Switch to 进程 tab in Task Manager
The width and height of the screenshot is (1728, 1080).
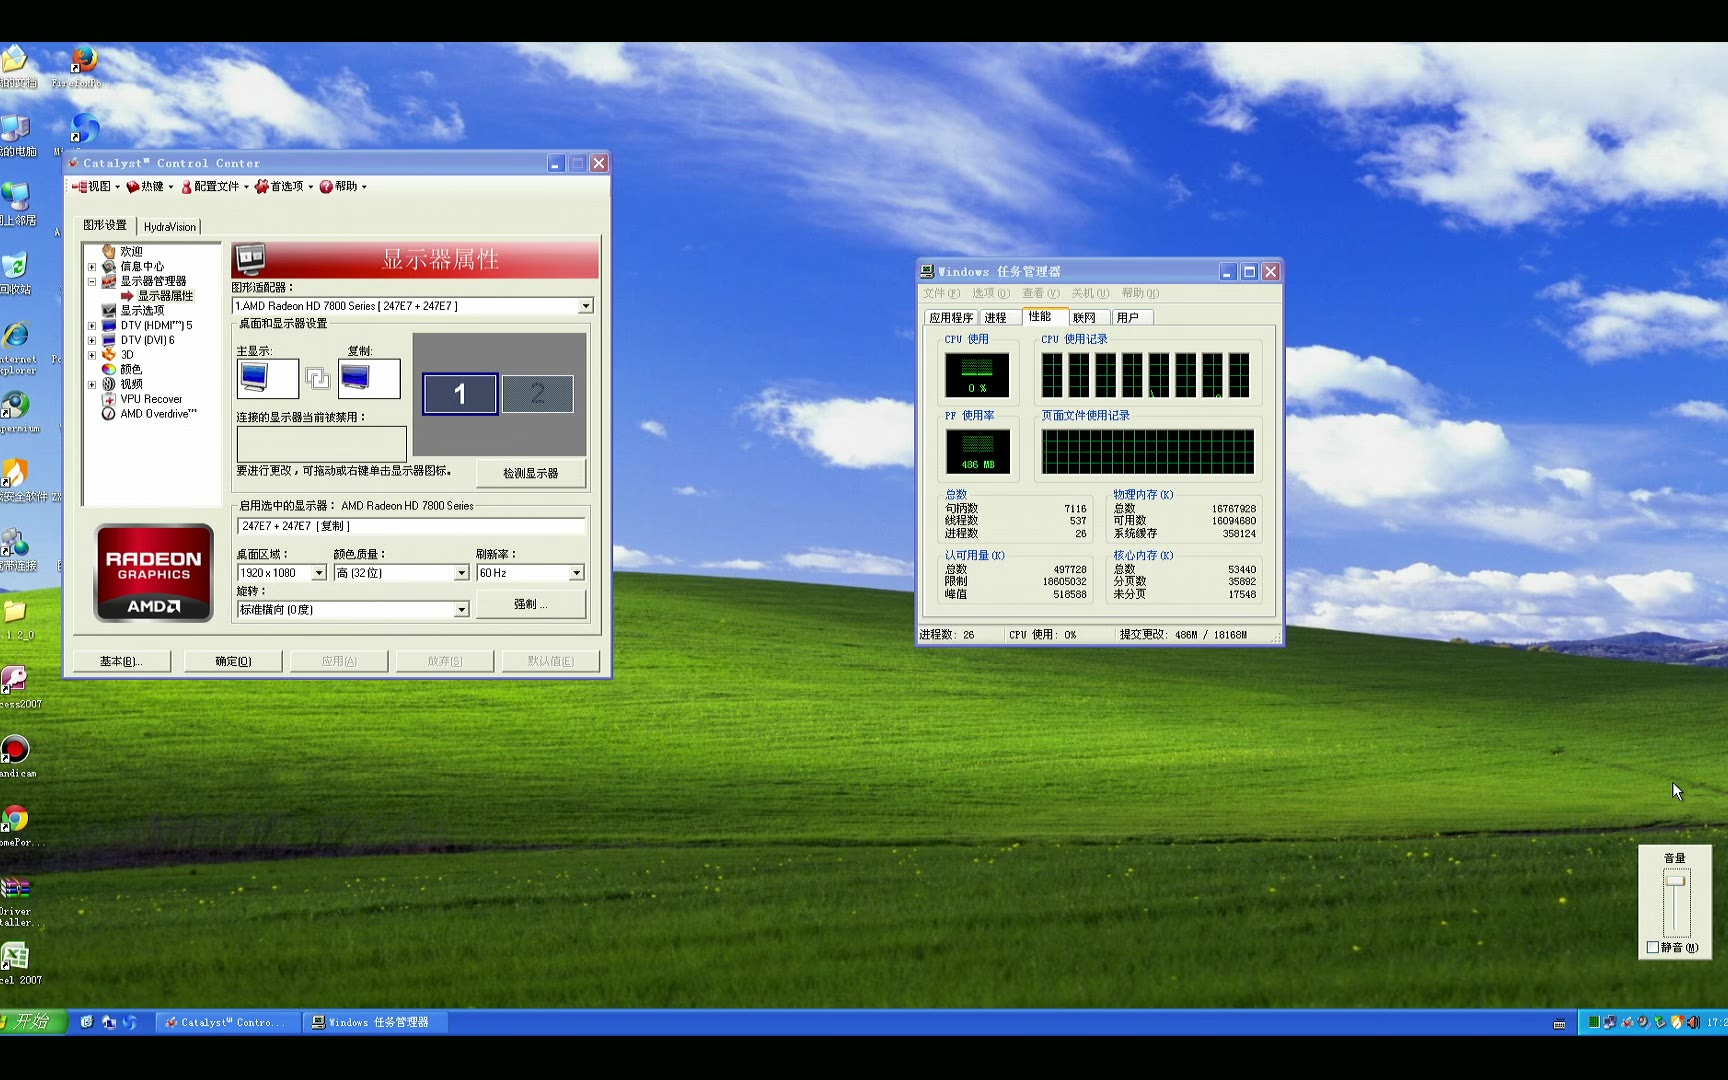click(x=995, y=318)
